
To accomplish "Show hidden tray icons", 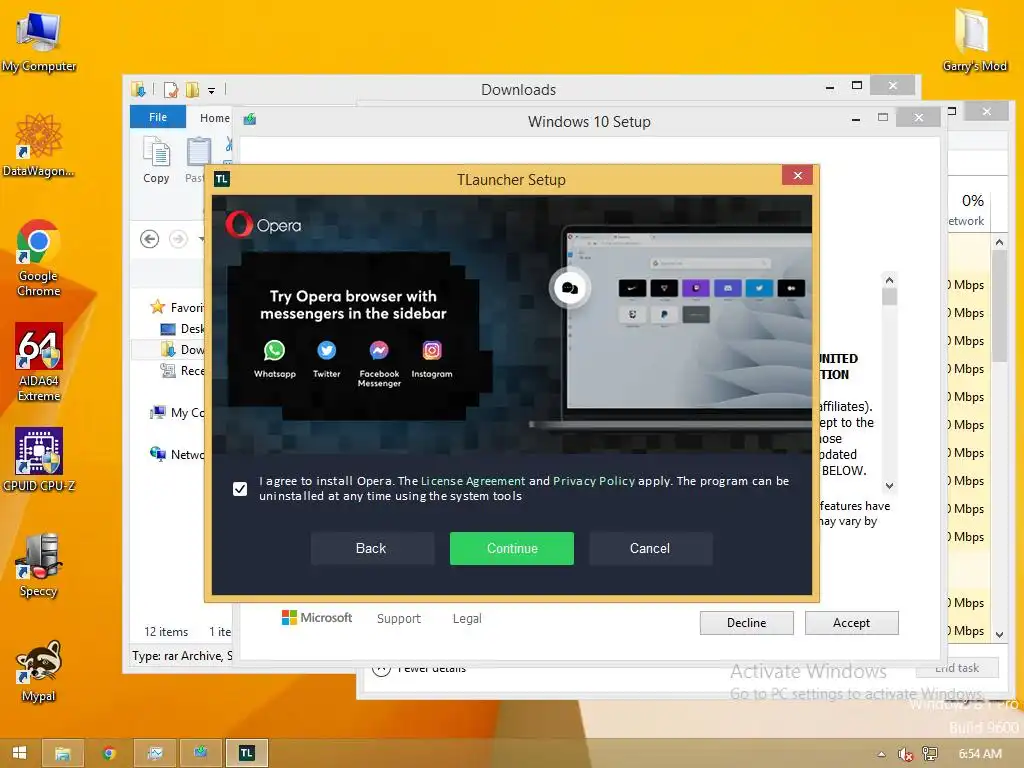I will (x=881, y=754).
